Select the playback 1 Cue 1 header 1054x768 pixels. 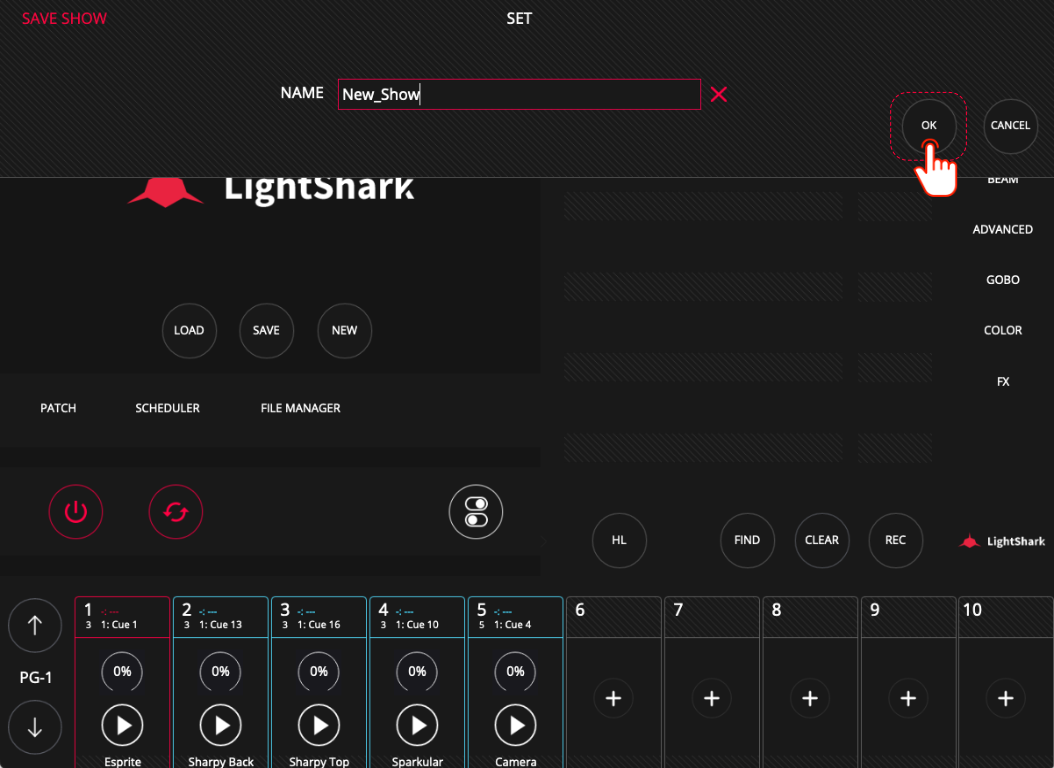122,617
